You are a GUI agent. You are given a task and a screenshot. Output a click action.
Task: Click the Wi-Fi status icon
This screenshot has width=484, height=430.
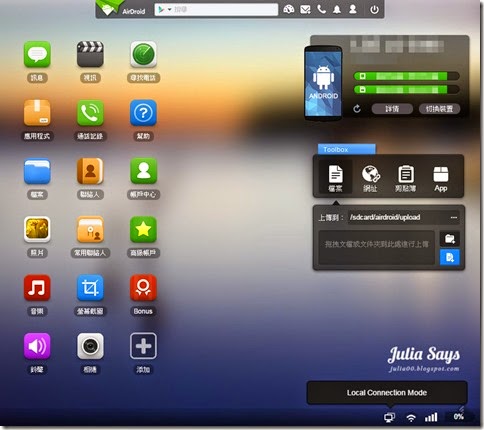[411, 418]
